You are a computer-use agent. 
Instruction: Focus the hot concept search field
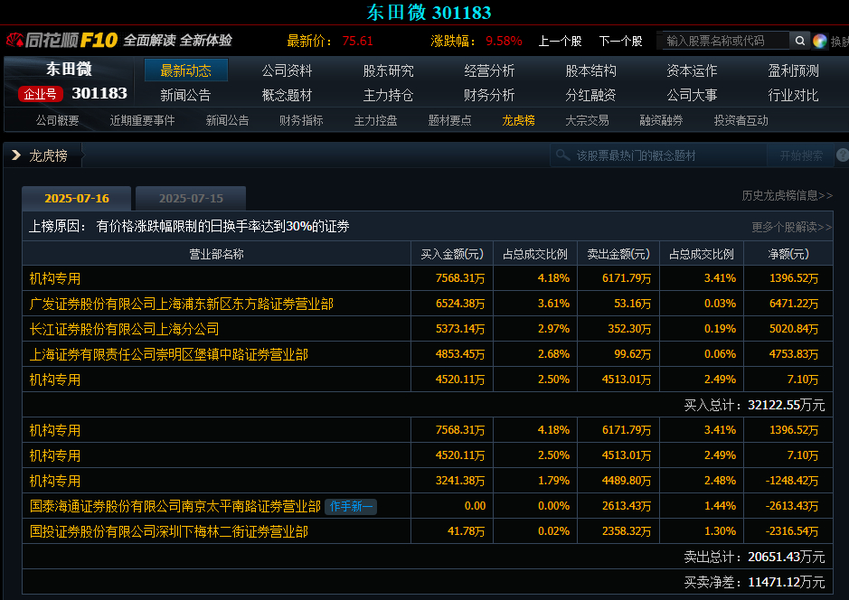click(659, 156)
